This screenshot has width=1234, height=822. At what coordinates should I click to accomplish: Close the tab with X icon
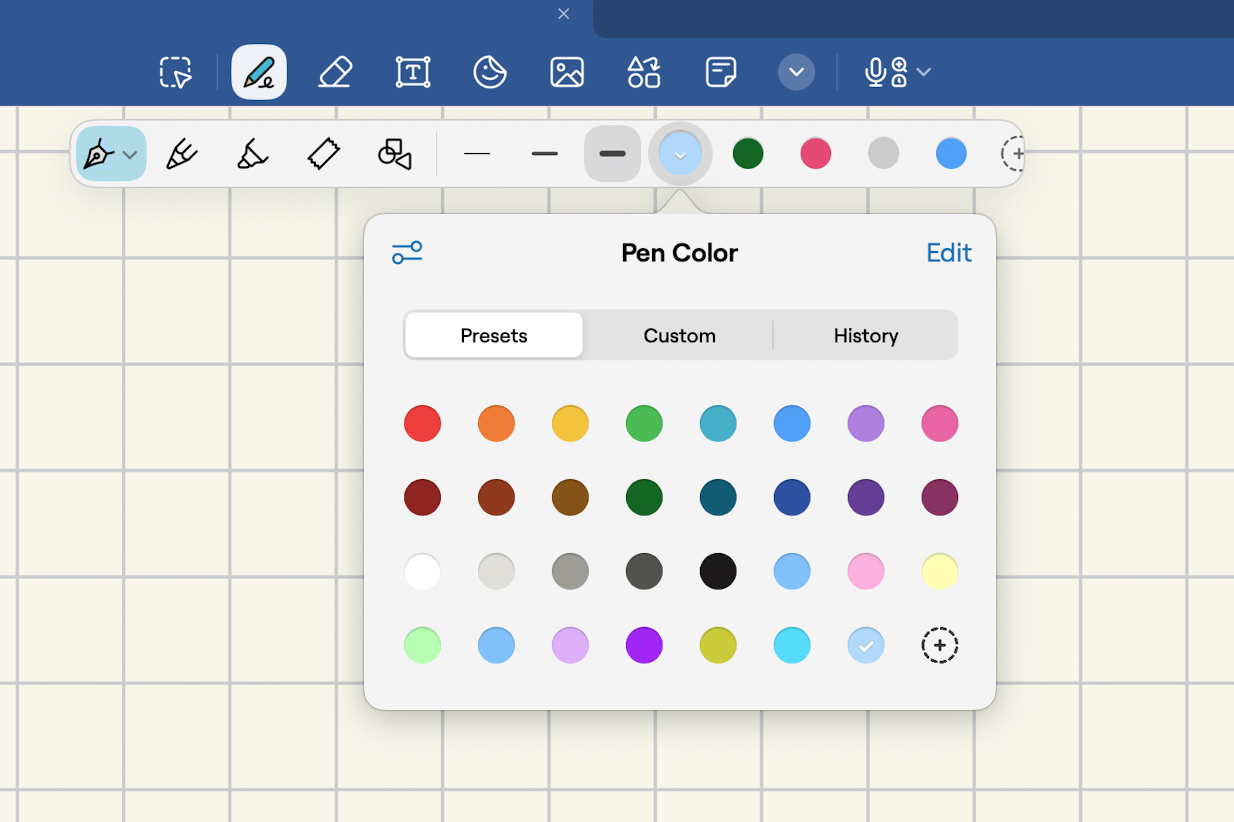click(x=564, y=14)
